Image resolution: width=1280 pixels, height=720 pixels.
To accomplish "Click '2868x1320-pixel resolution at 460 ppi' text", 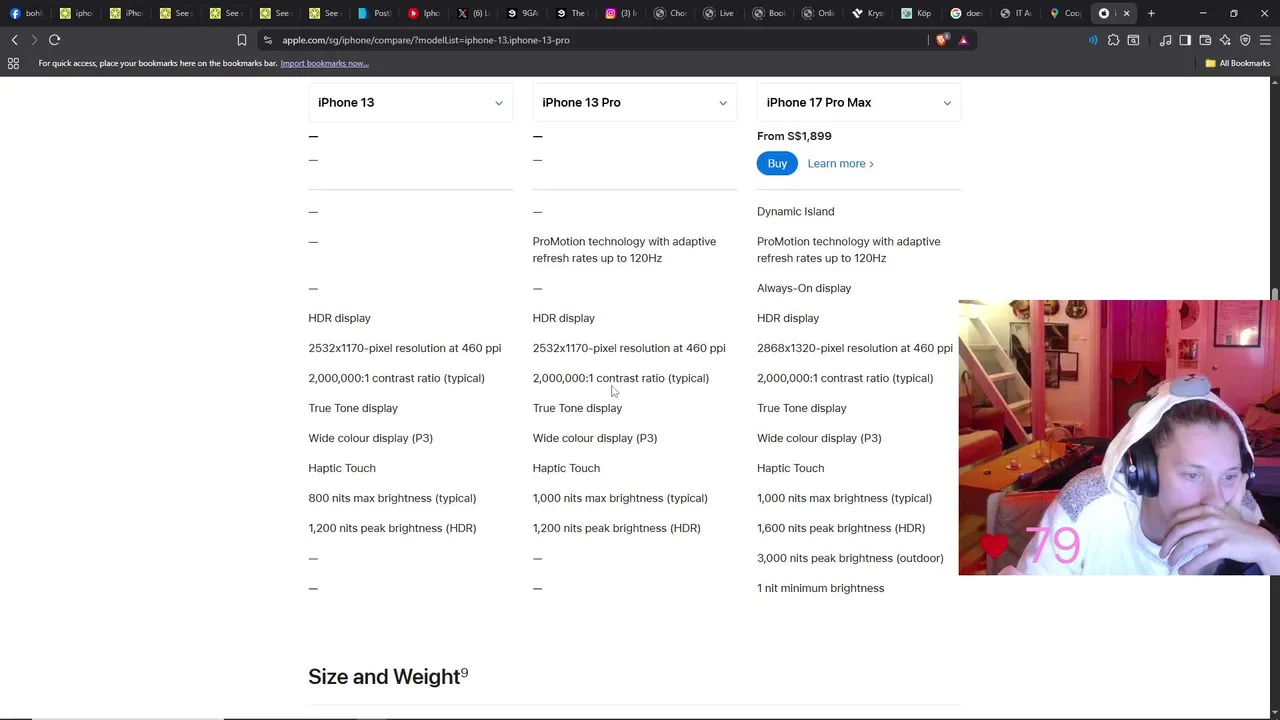I will tap(855, 348).
